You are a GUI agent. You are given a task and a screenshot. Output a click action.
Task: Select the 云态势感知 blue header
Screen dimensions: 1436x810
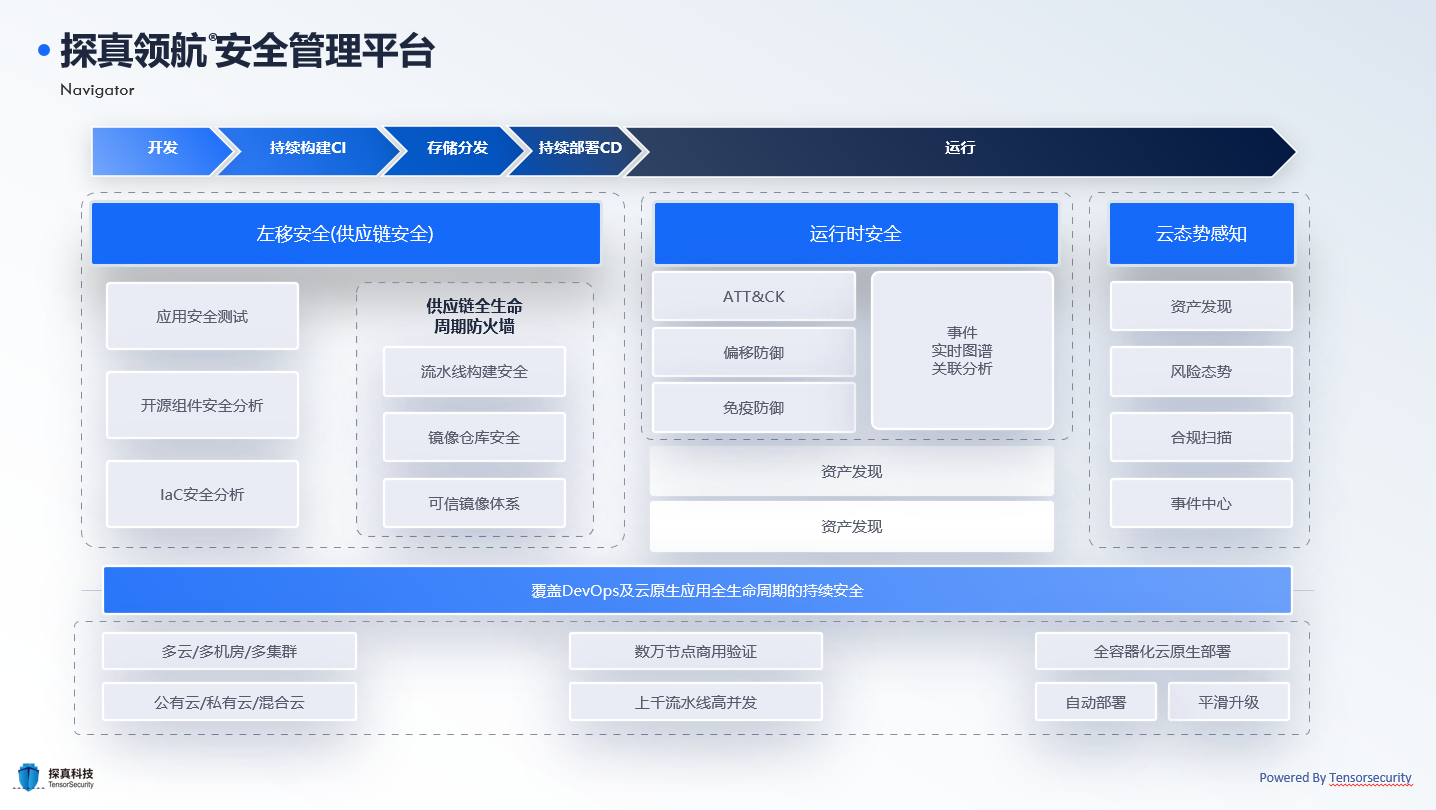point(1201,234)
